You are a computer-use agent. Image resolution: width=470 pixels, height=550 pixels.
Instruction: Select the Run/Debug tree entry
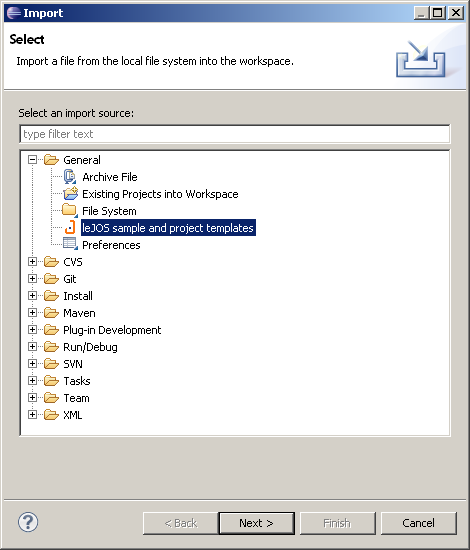90,347
